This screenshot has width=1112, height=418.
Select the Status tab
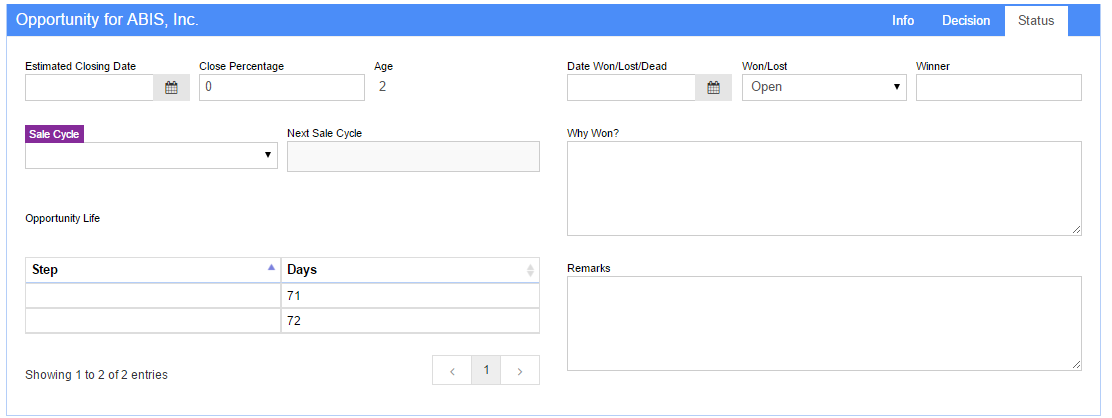pyautogui.click(x=1036, y=21)
